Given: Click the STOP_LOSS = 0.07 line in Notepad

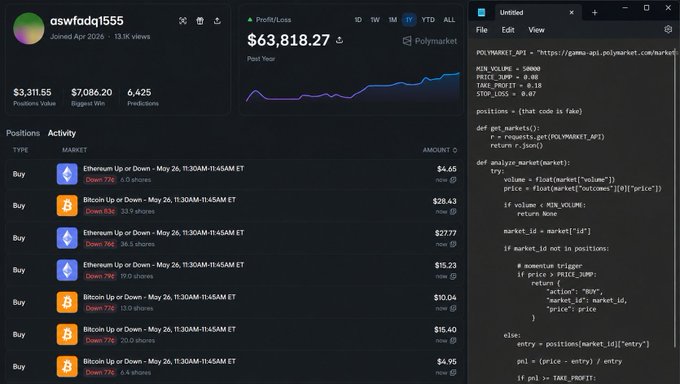Looking at the screenshot, I should coord(506,94).
